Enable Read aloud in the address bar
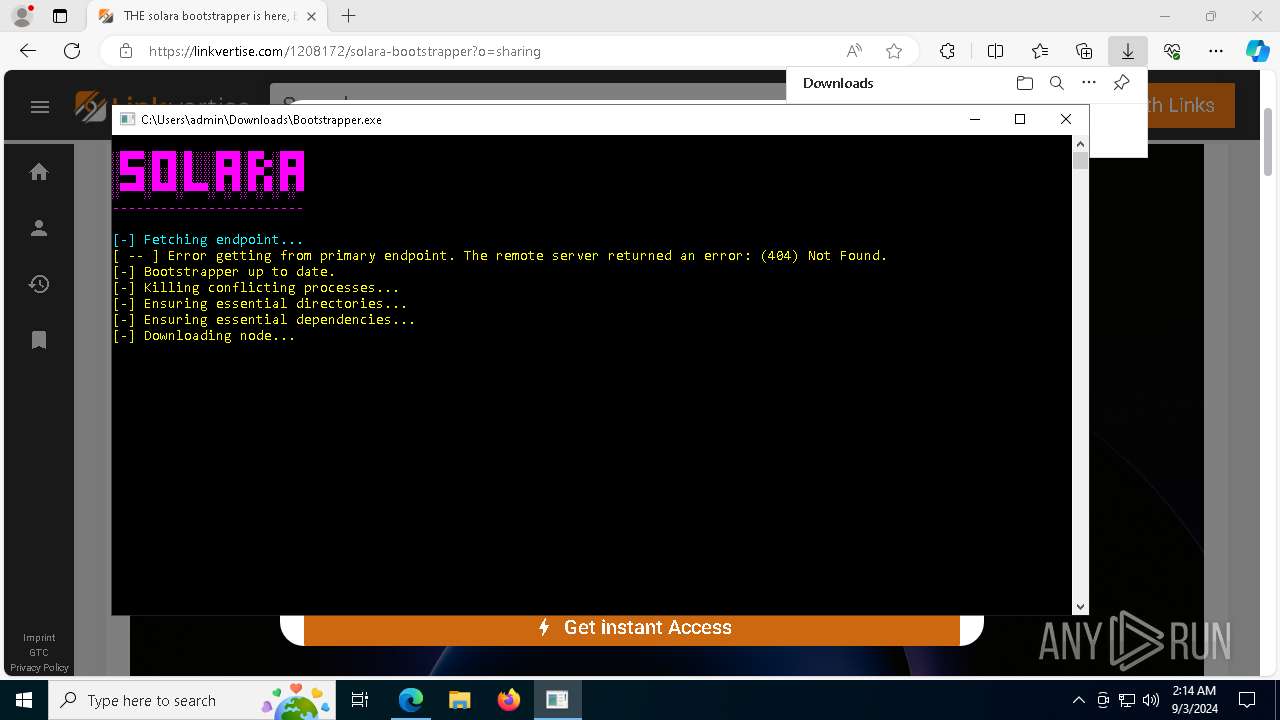The width and height of the screenshot is (1280, 720). pos(854,51)
